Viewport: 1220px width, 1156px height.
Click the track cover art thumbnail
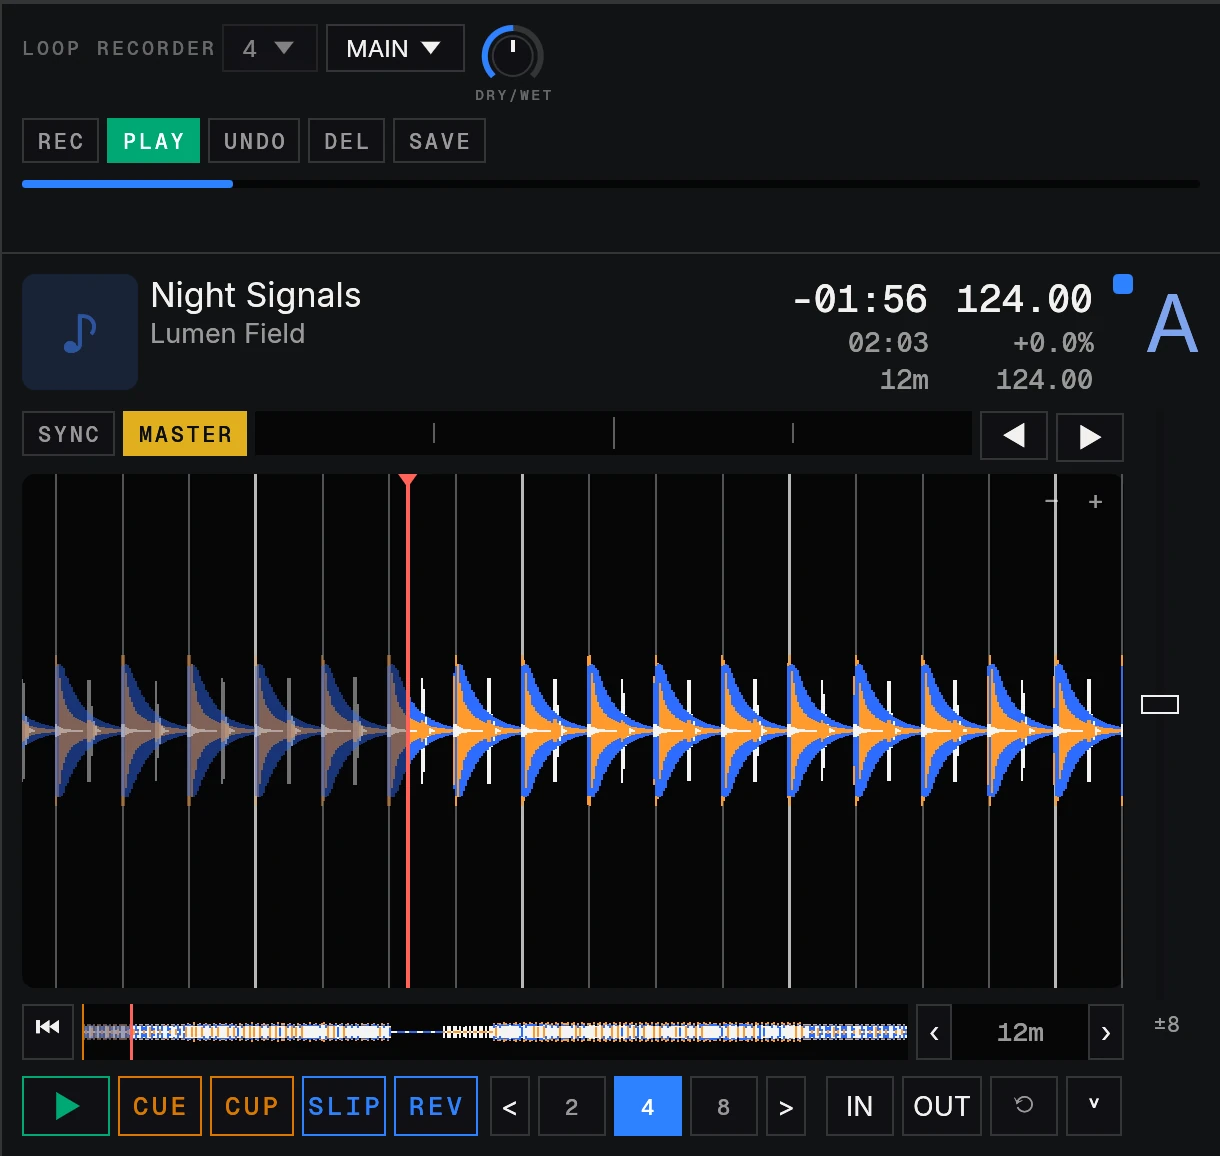click(x=80, y=332)
